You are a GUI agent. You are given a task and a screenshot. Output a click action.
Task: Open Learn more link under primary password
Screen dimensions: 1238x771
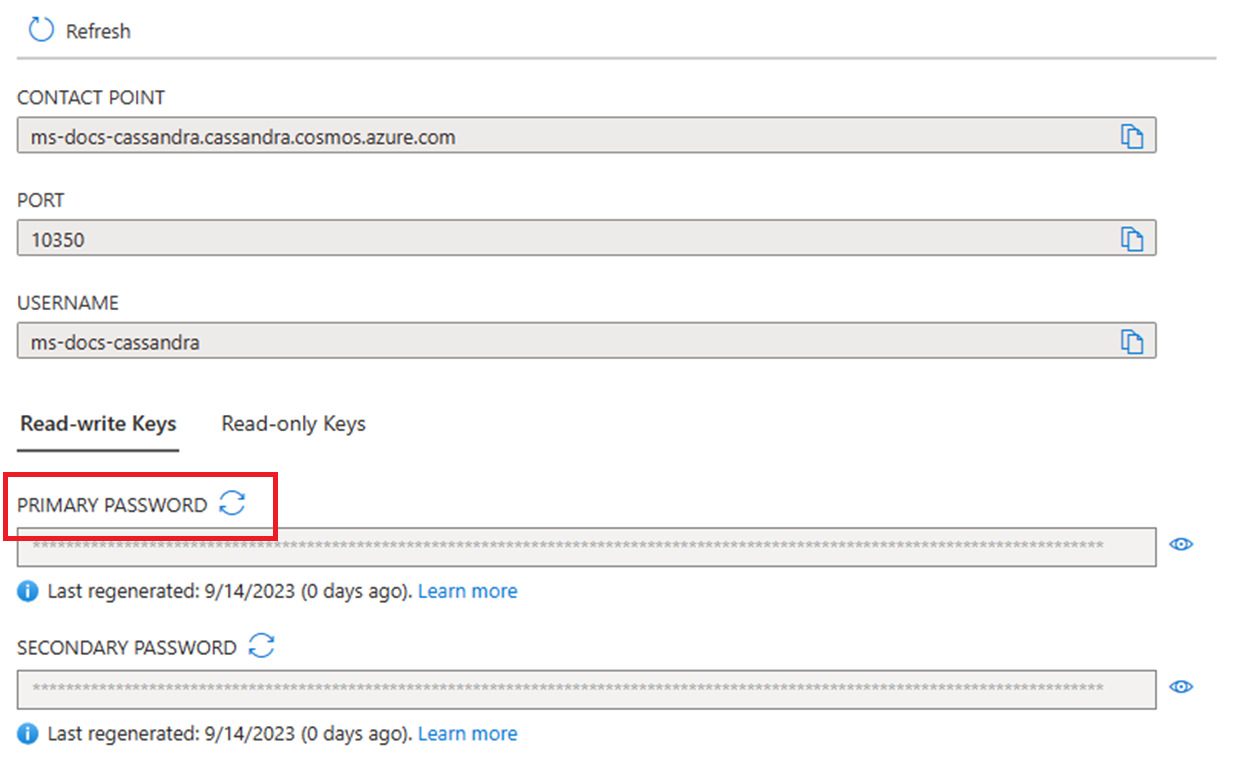467,591
